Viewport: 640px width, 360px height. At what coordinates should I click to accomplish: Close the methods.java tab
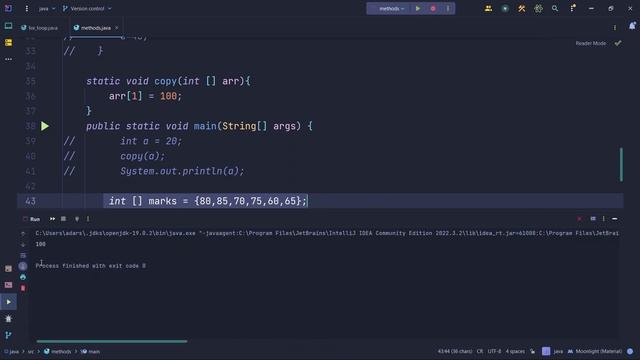pos(116,28)
